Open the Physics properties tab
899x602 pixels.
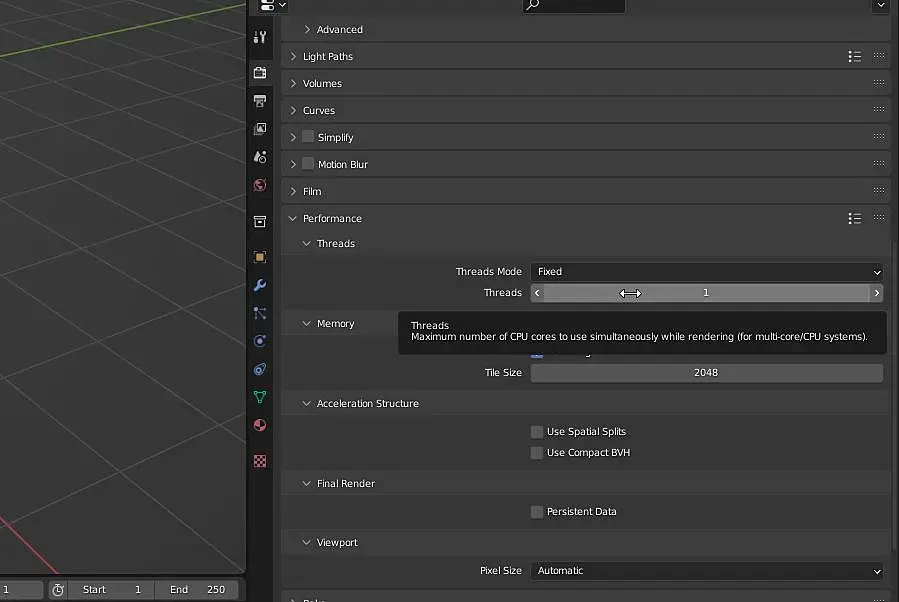(x=260, y=341)
